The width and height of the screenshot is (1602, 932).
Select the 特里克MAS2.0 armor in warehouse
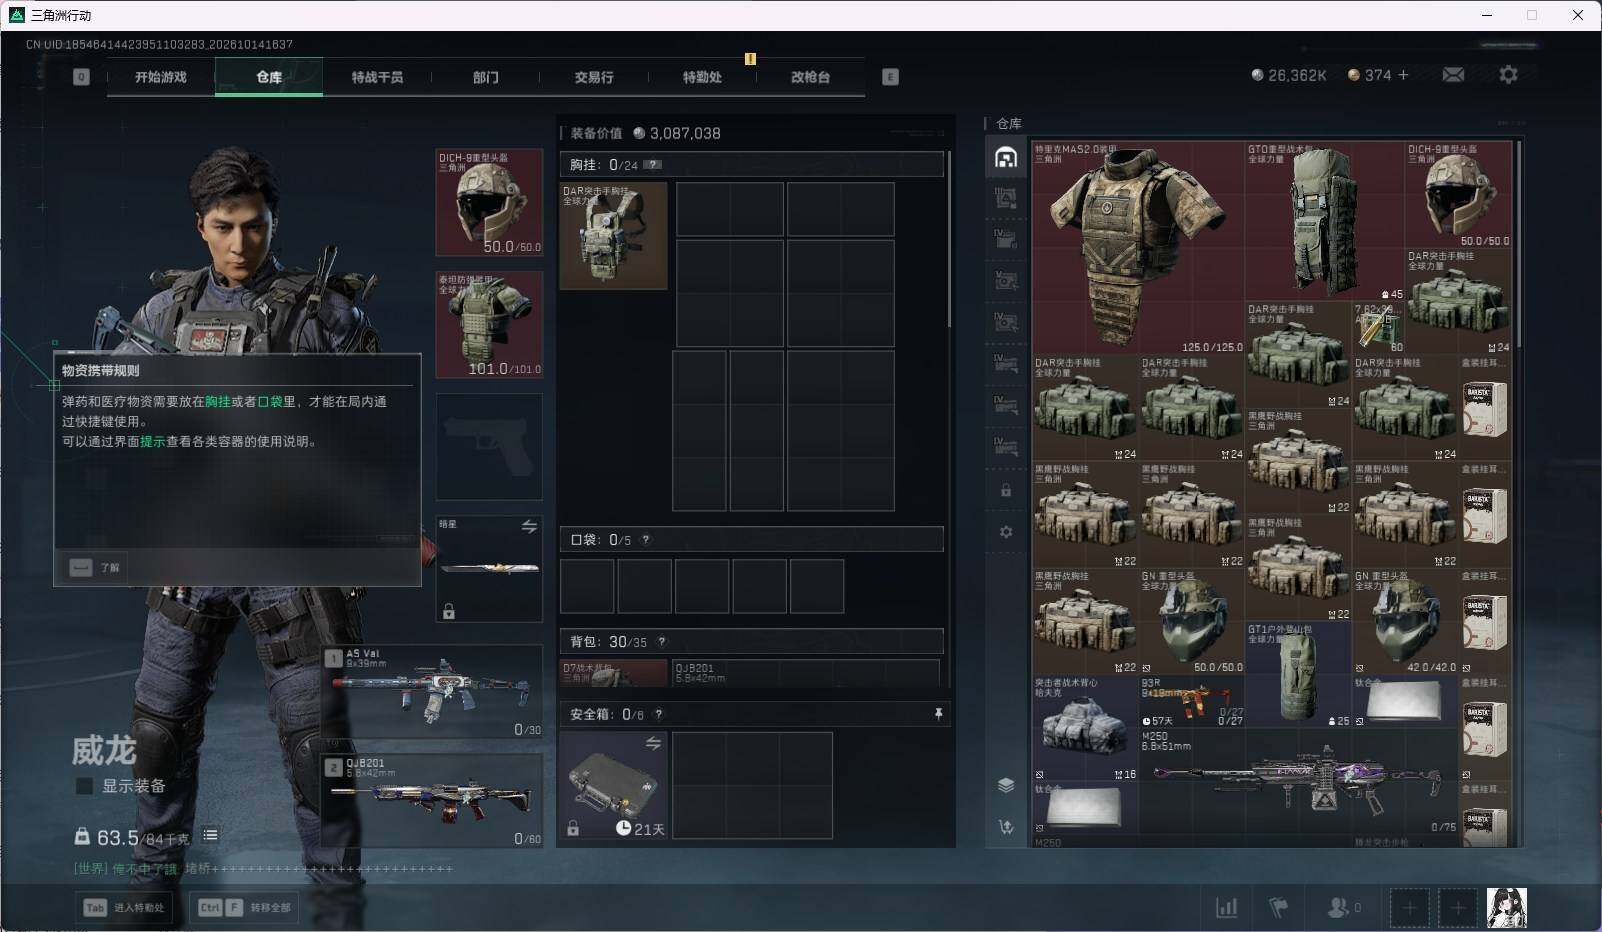pyautogui.click(x=1138, y=247)
